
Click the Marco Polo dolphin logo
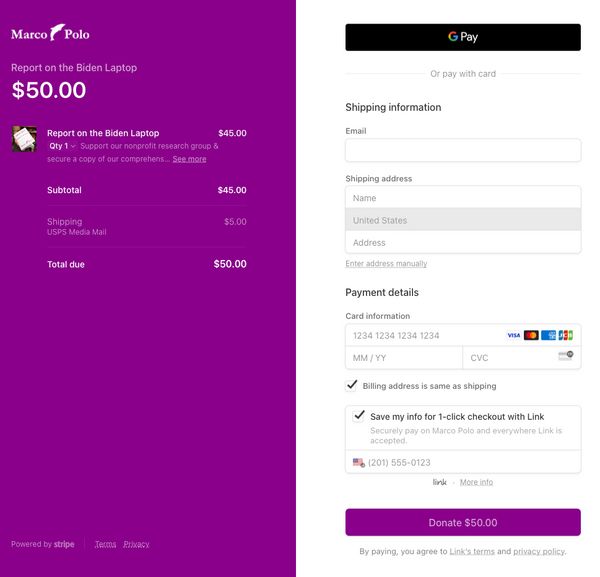50,33
